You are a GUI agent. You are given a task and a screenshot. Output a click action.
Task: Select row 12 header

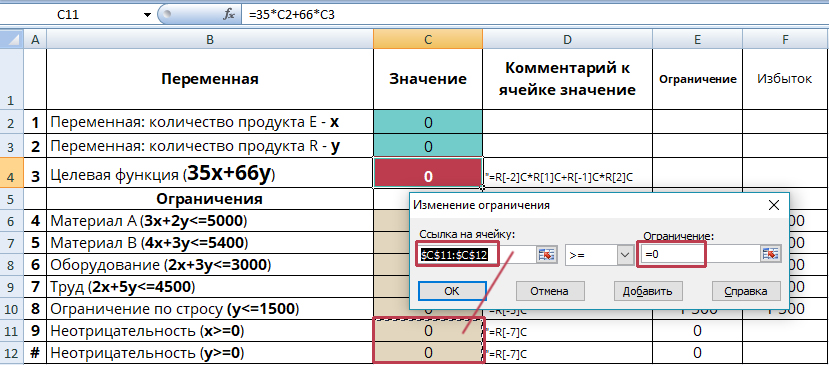coord(12,353)
